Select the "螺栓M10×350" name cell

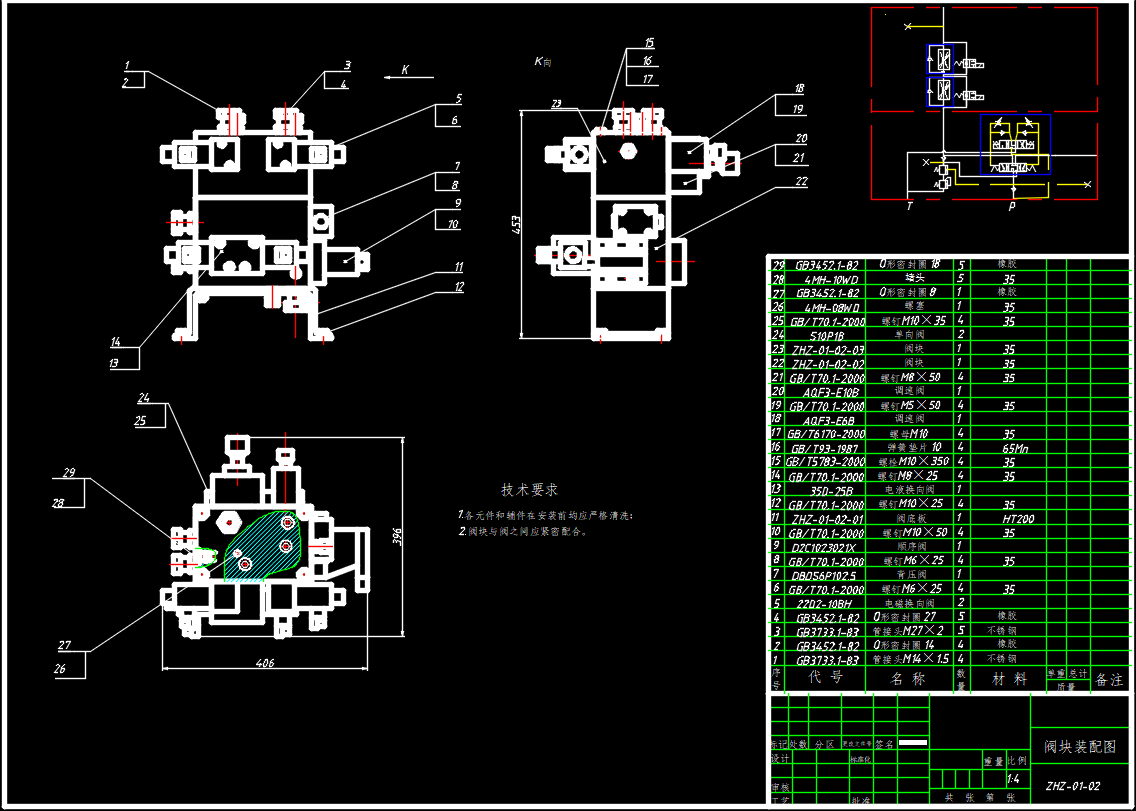pyautogui.click(x=913, y=462)
